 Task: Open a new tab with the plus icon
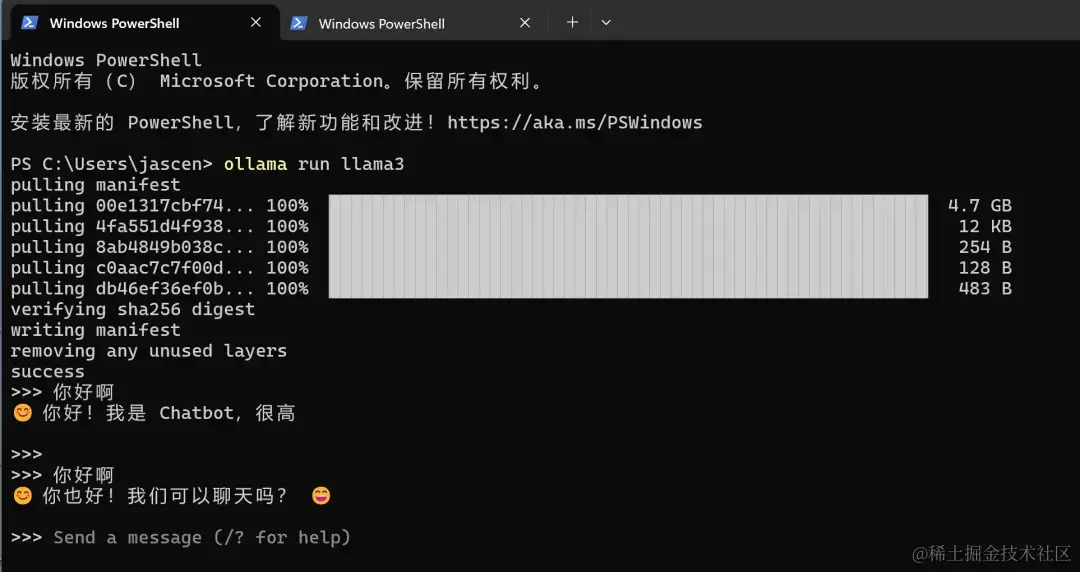pos(572,22)
